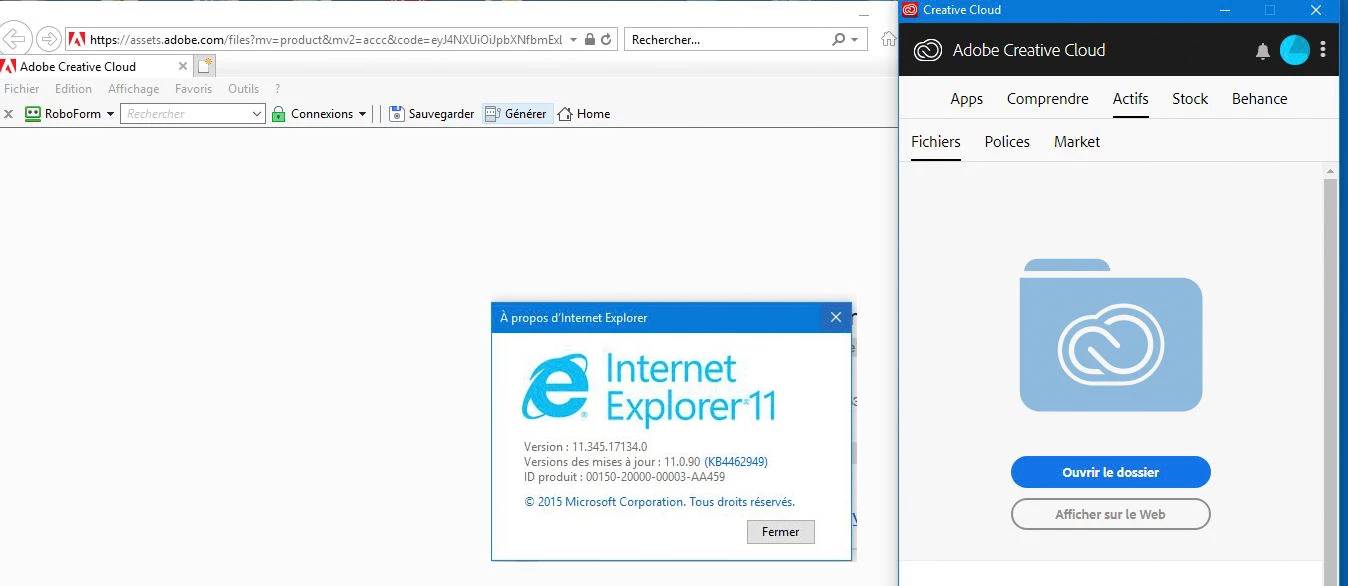Open the Creative Cloud profile avatar

1295,50
